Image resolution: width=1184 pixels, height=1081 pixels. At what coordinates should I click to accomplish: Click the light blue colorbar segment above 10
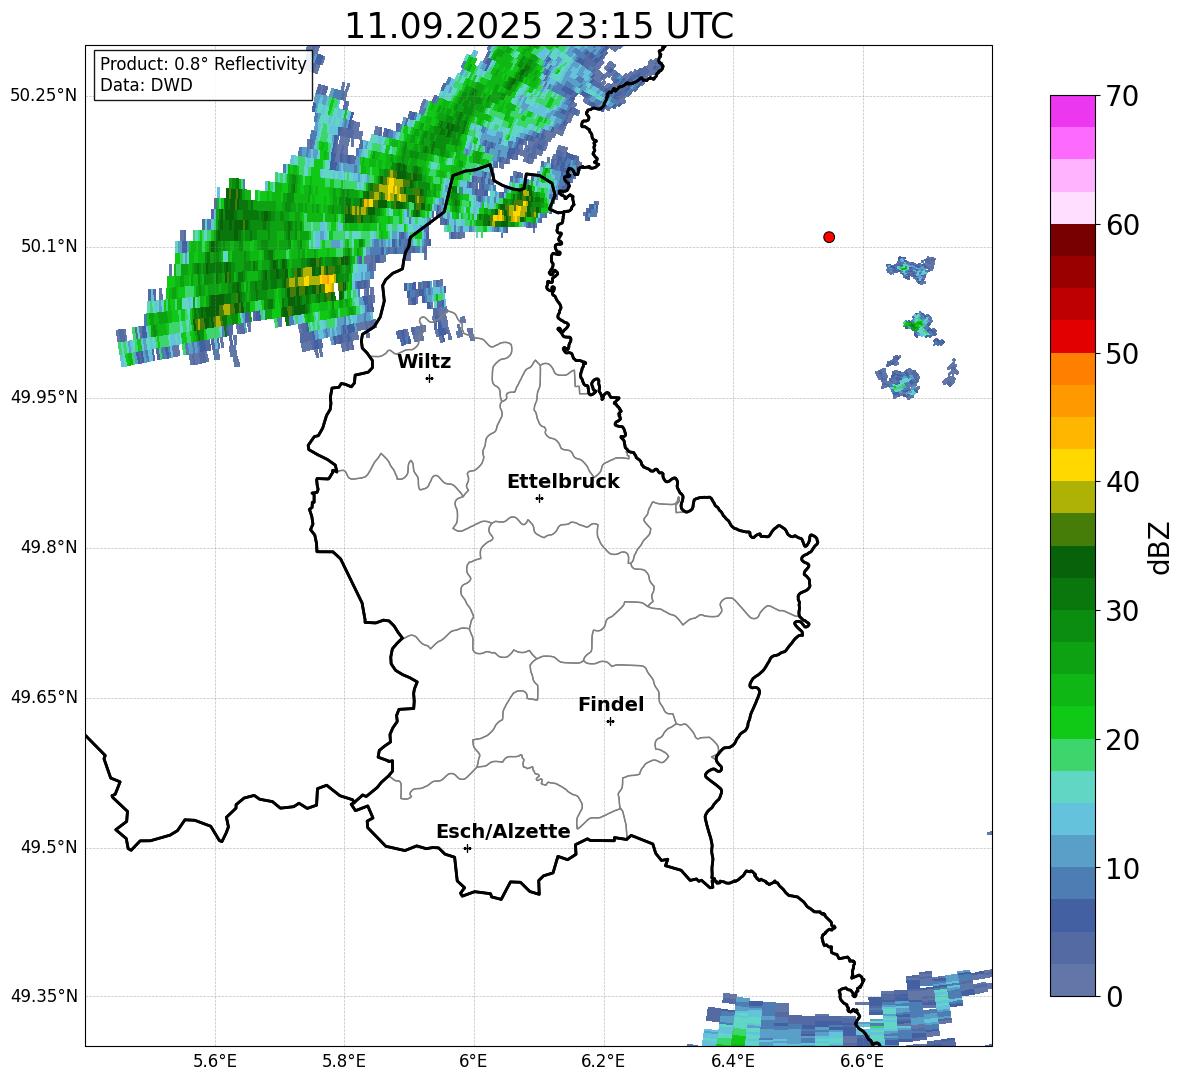tap(1072, 852)
